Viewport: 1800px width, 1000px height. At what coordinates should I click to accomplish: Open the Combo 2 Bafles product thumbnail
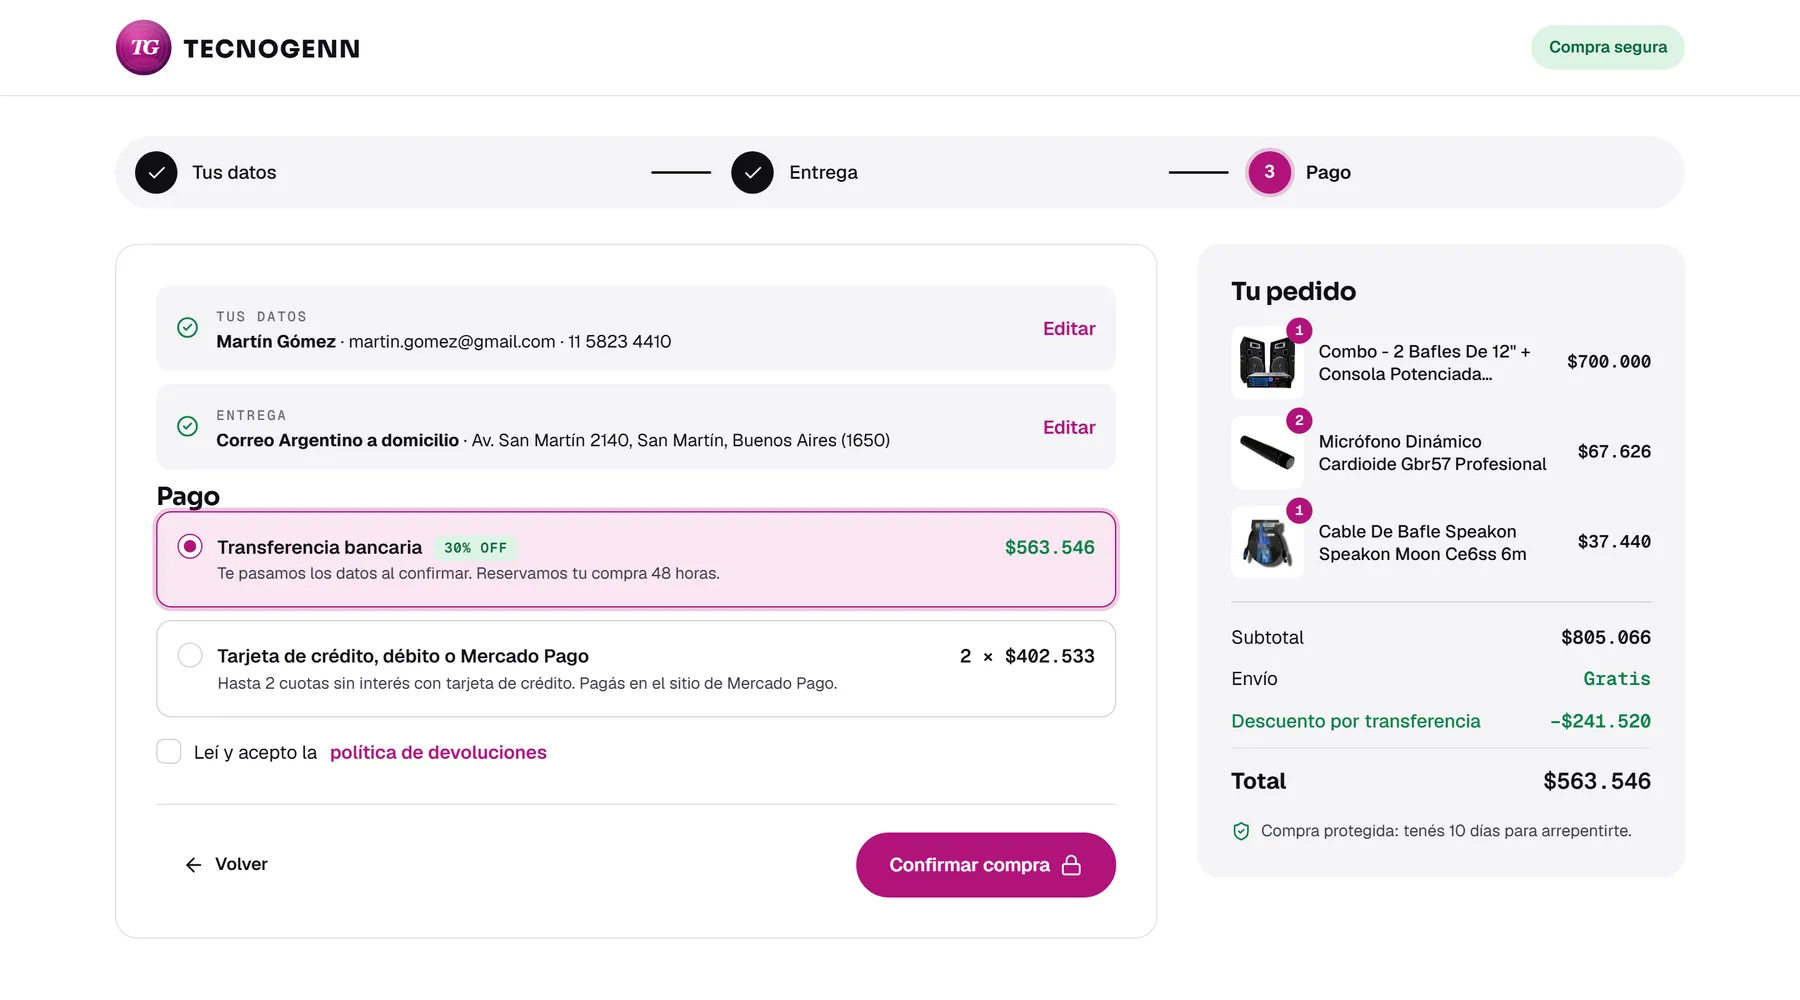1267,362
